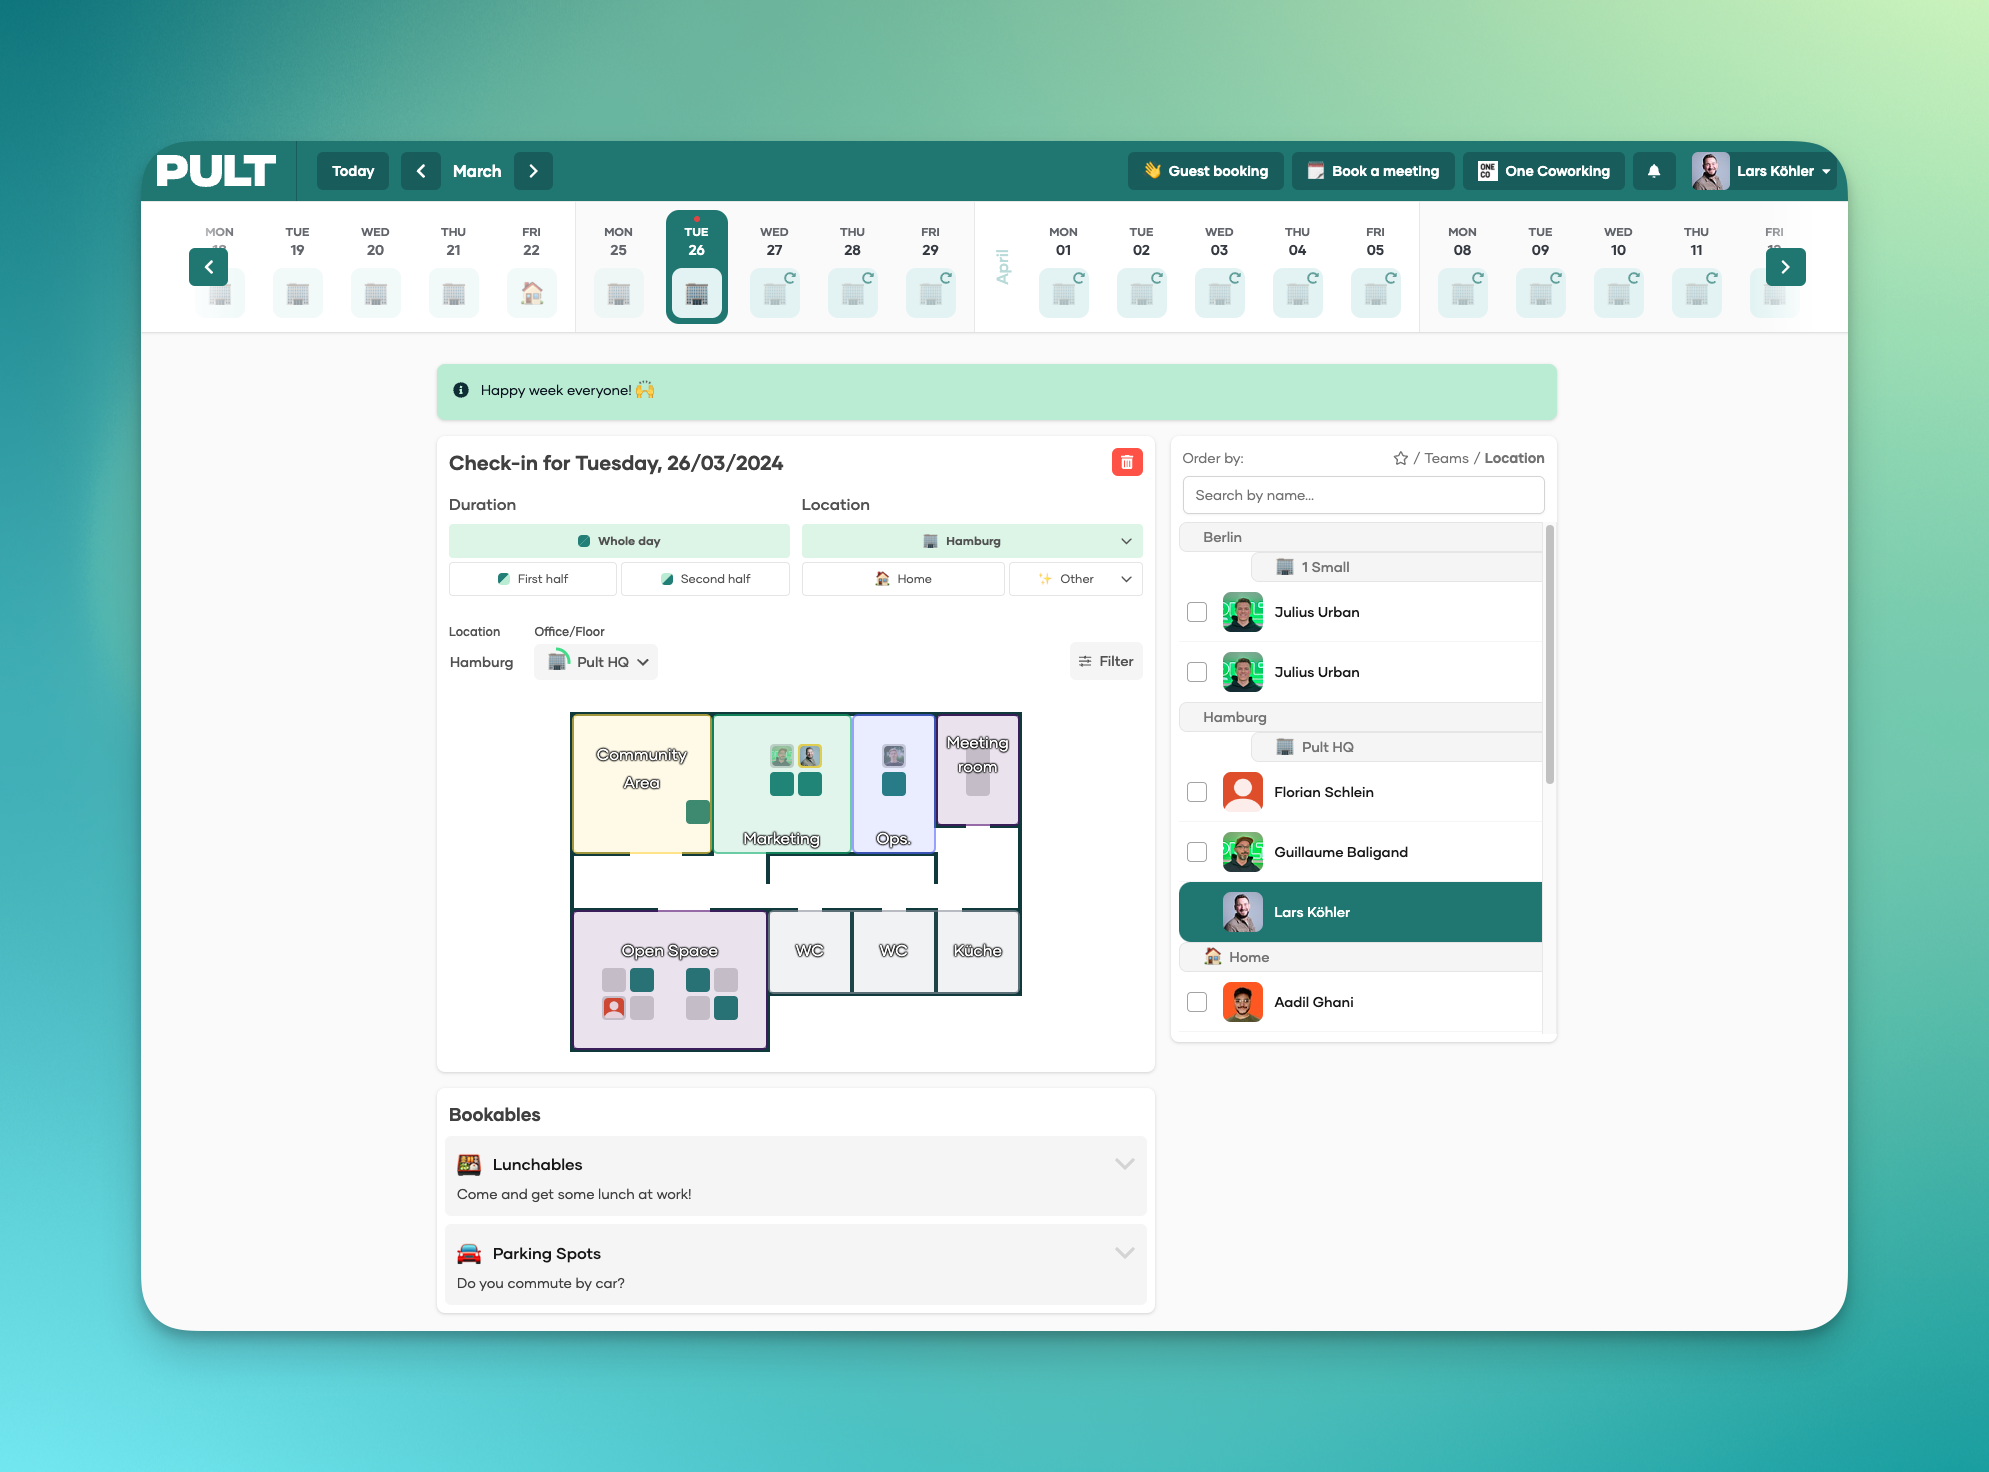Image resolution: width=1989 pixels, height=1472 pixels.
Task: Expand the Parking Spots section
Action: [x=1124, y=1253]
